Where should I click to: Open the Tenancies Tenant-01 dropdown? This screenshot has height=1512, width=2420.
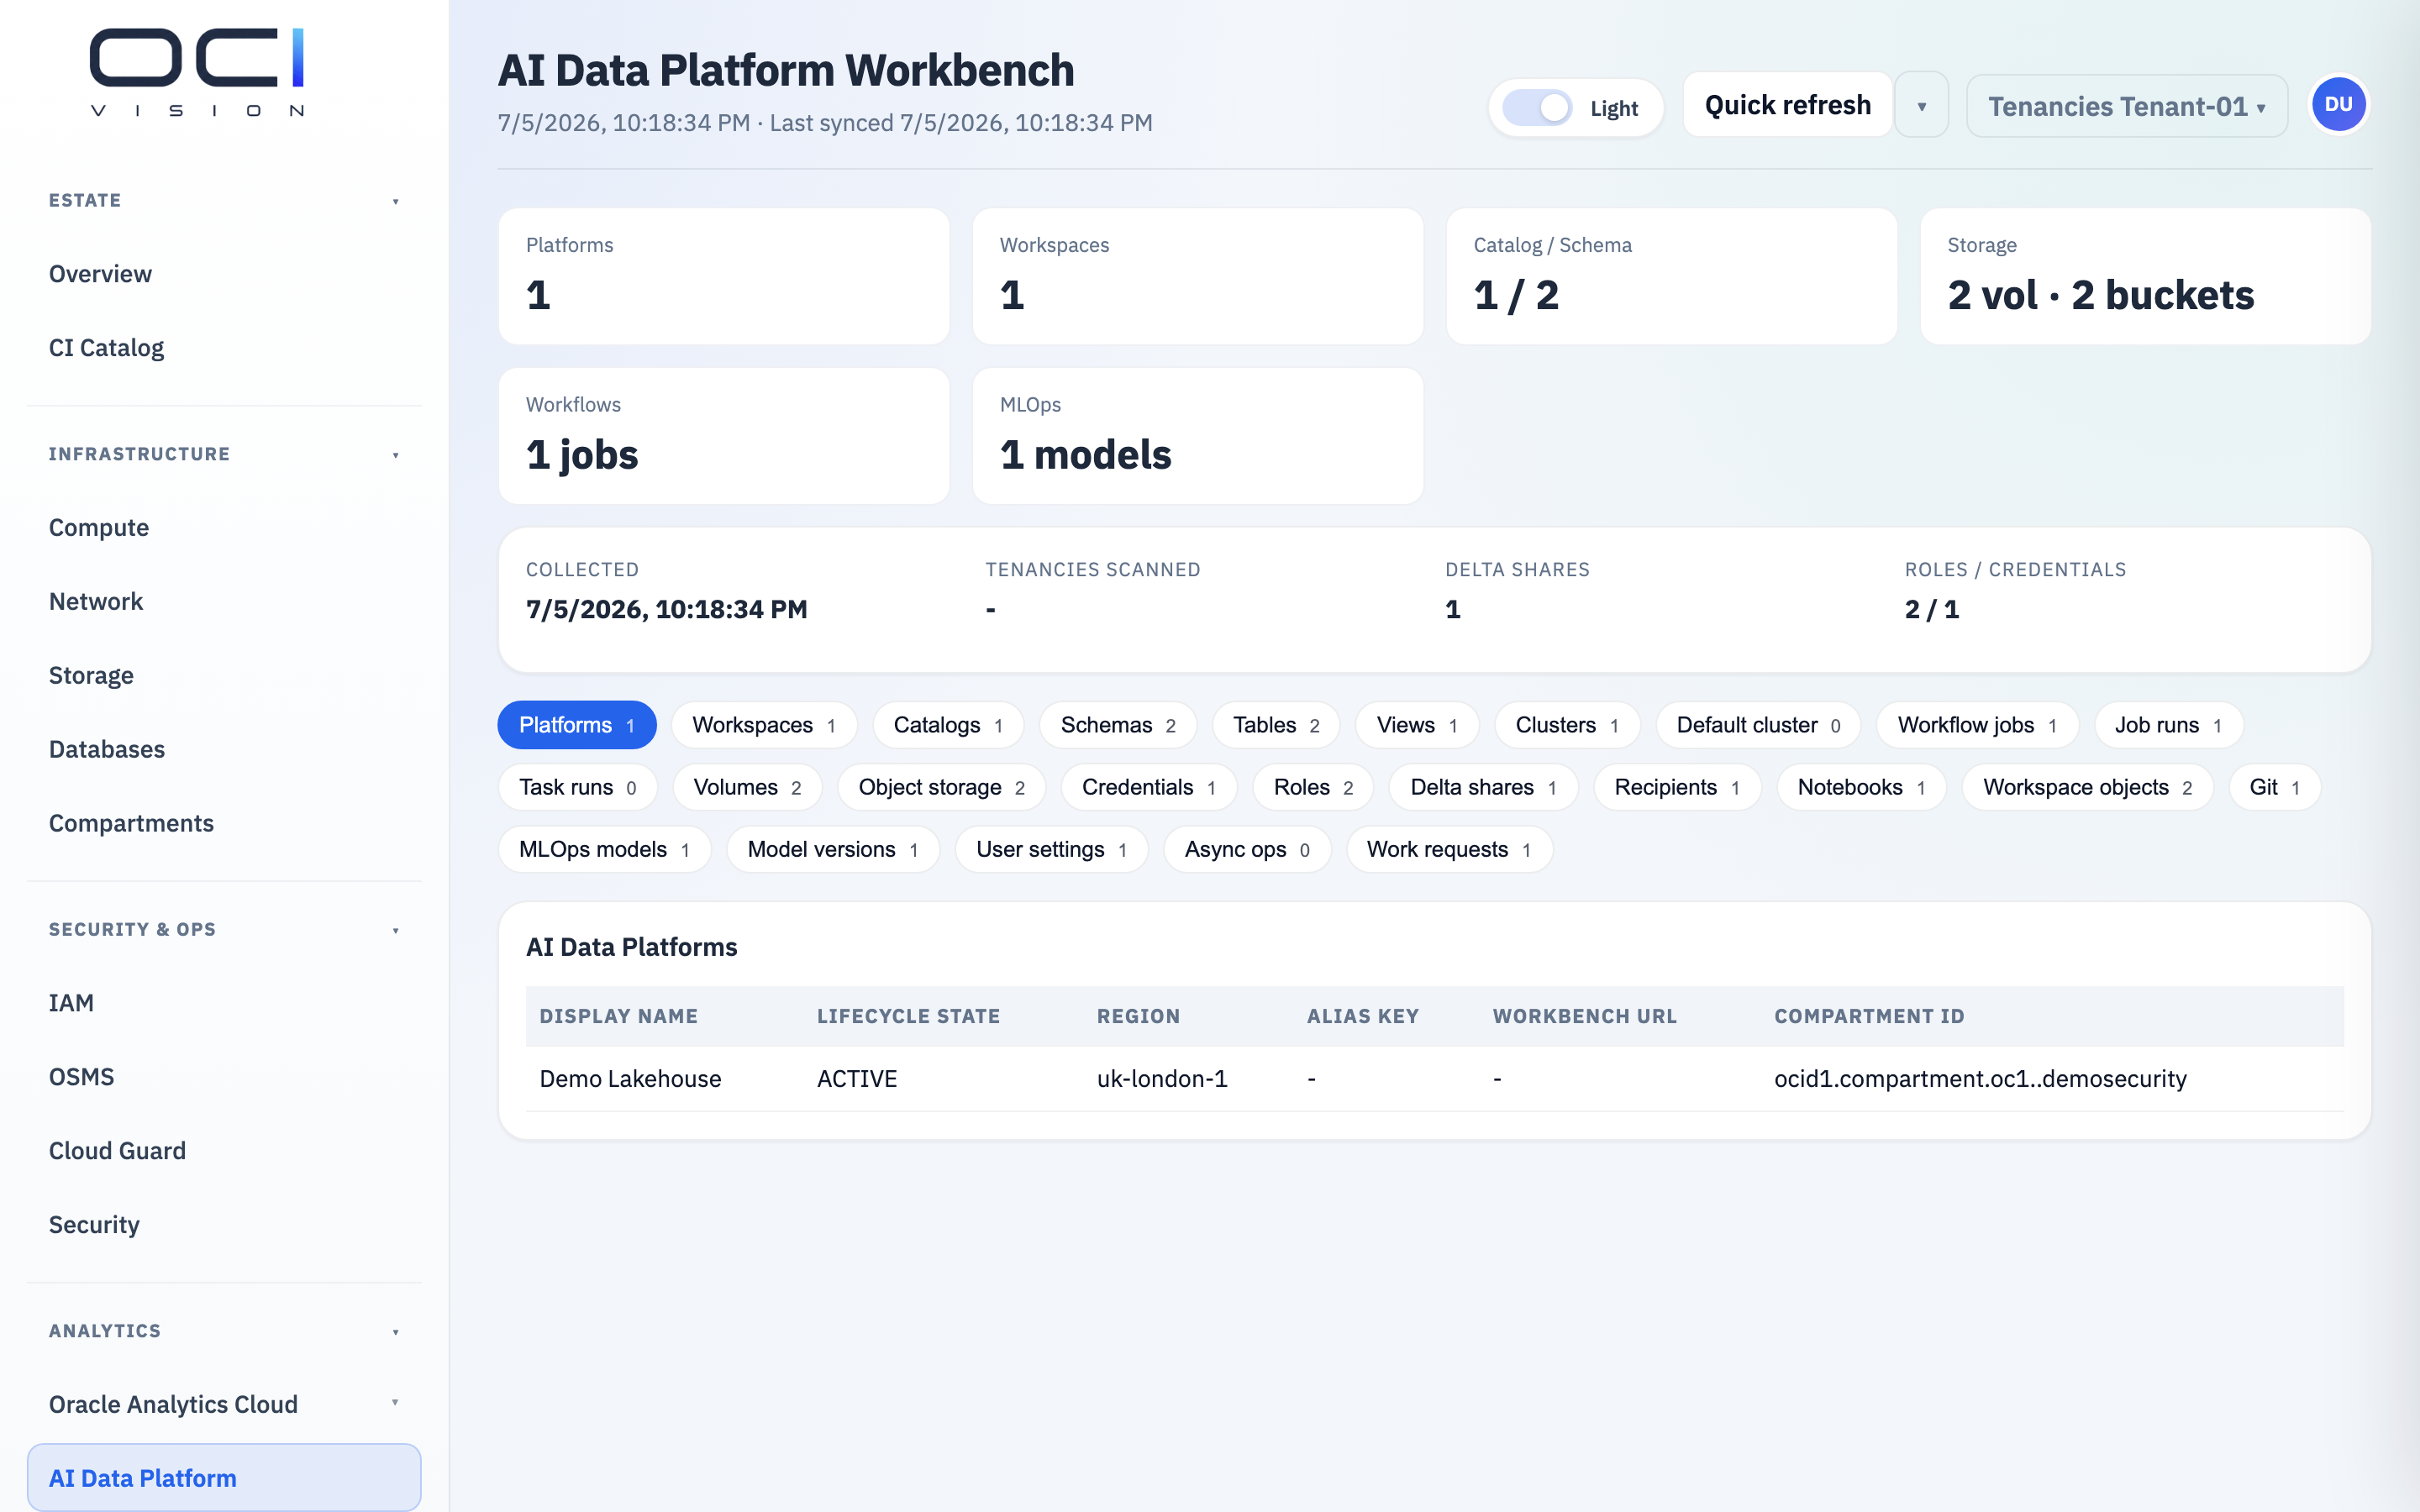[2126, 106]
